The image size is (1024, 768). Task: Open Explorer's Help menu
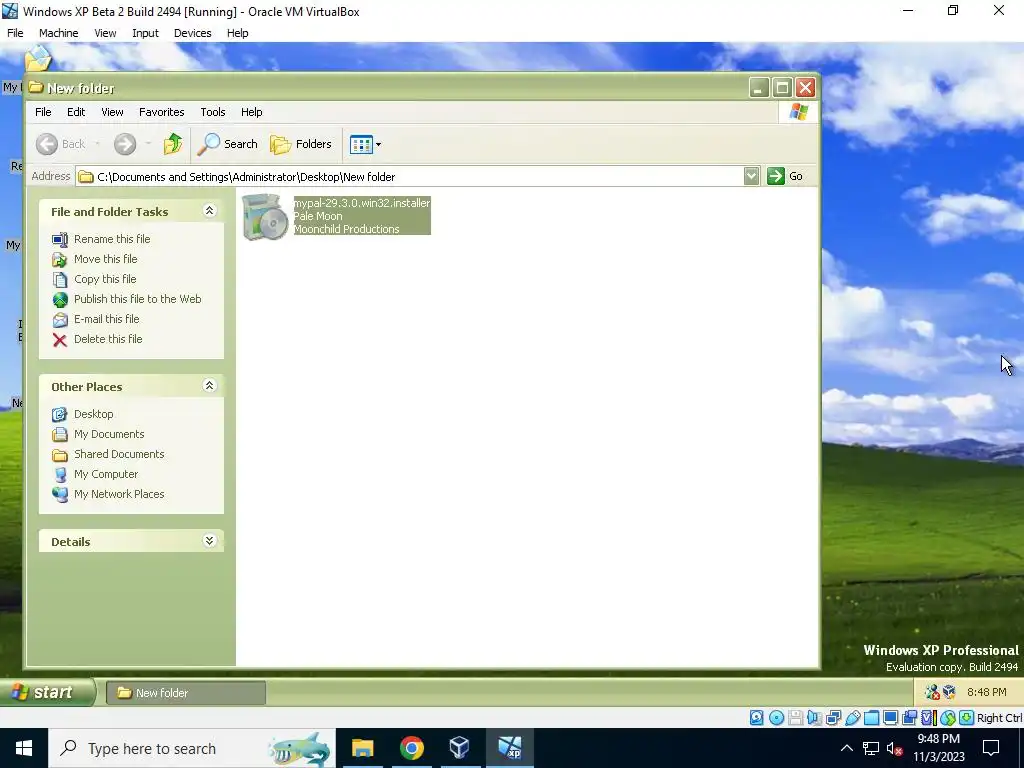point(251,112)
